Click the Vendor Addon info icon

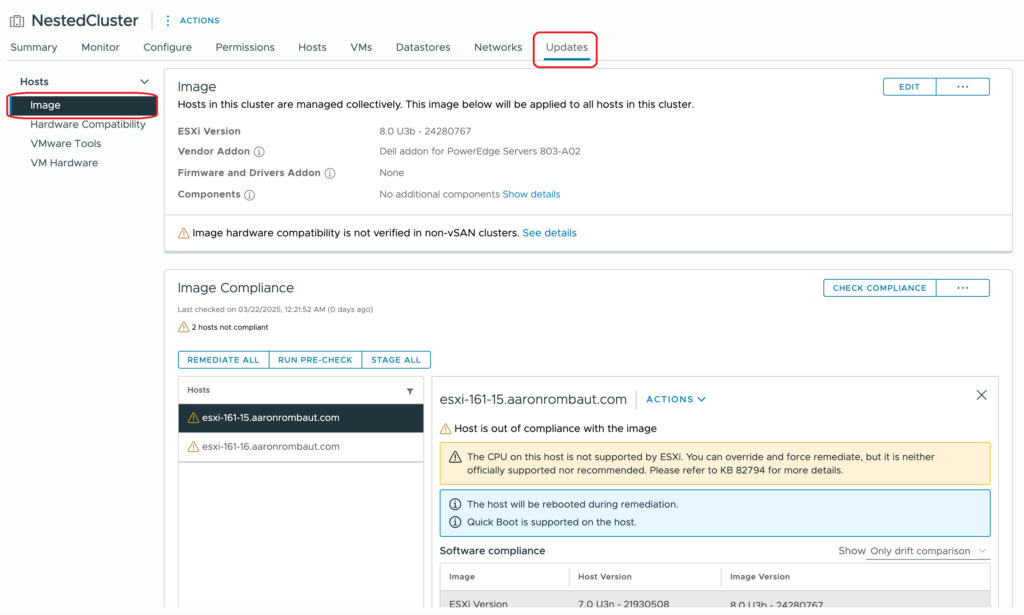[259, 152]
